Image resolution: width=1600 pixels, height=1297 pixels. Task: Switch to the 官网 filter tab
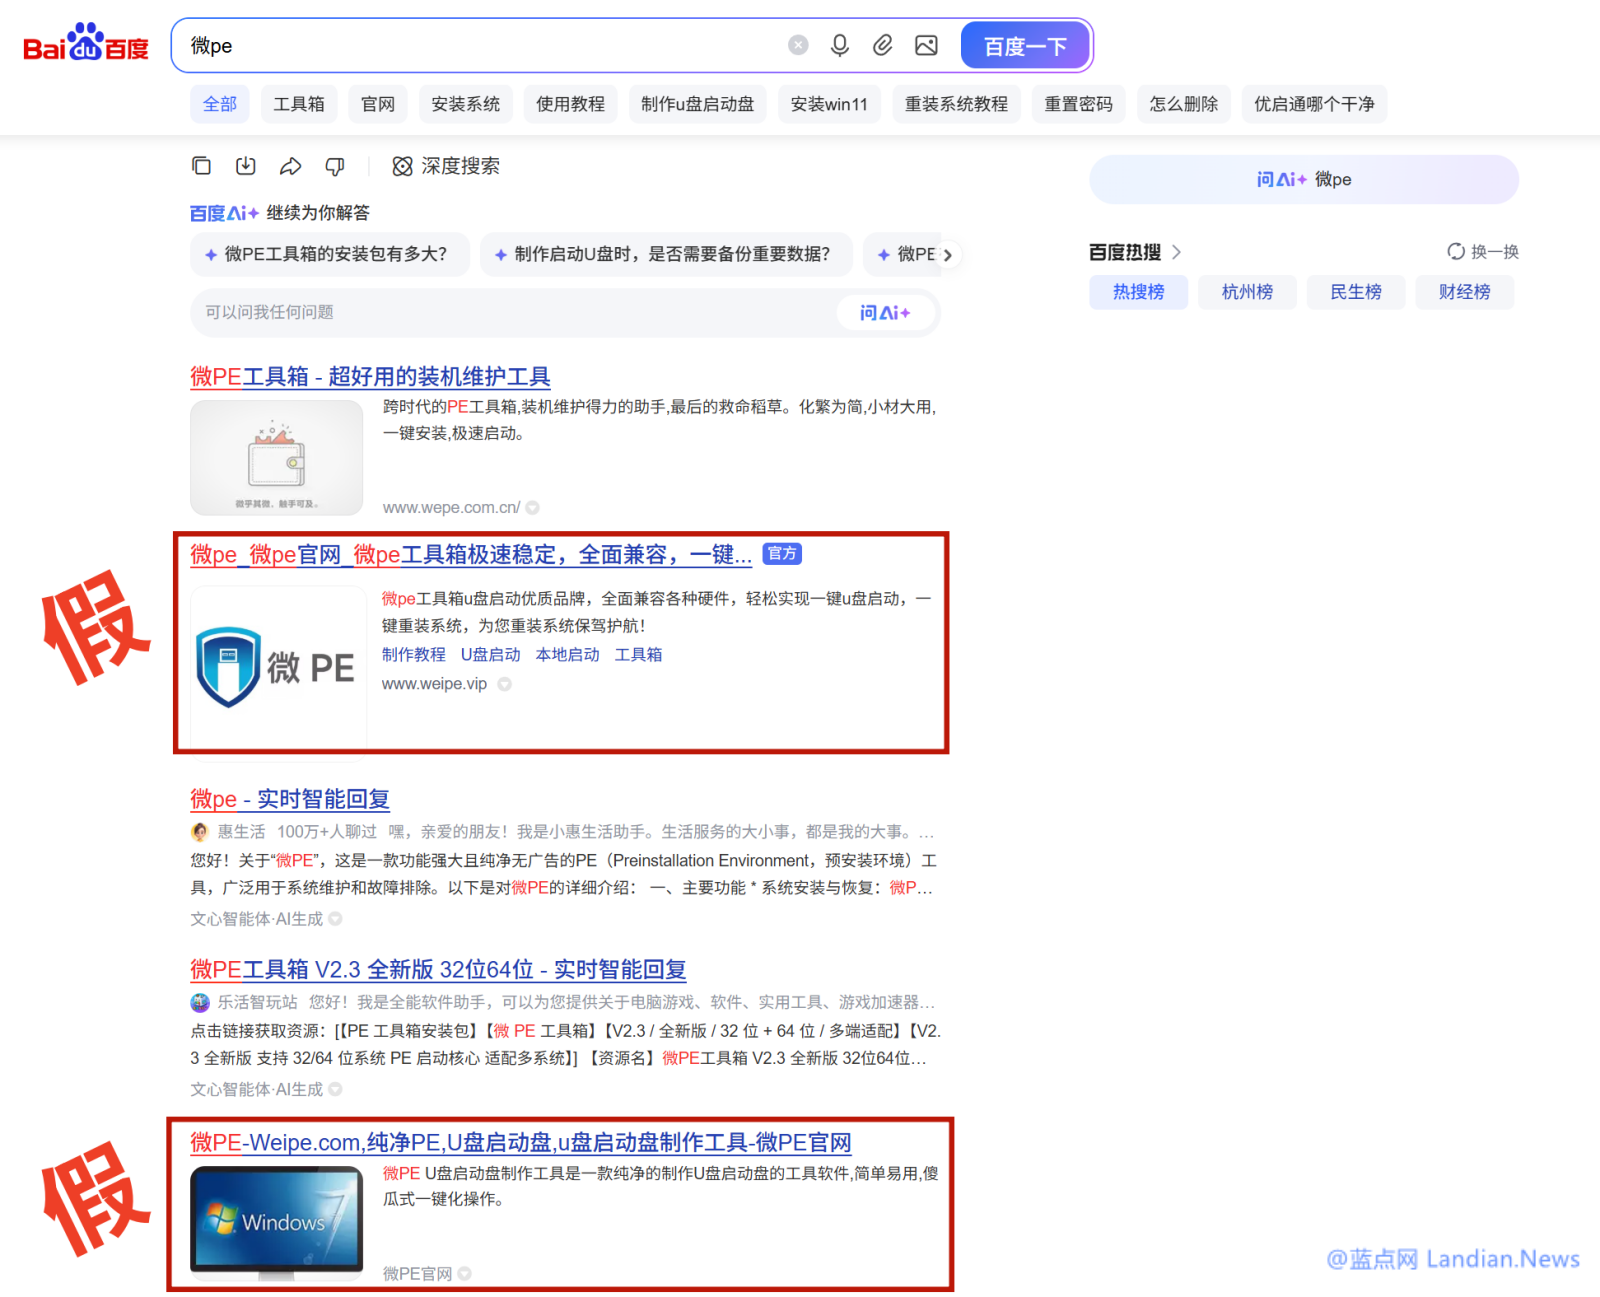point(378,104)
